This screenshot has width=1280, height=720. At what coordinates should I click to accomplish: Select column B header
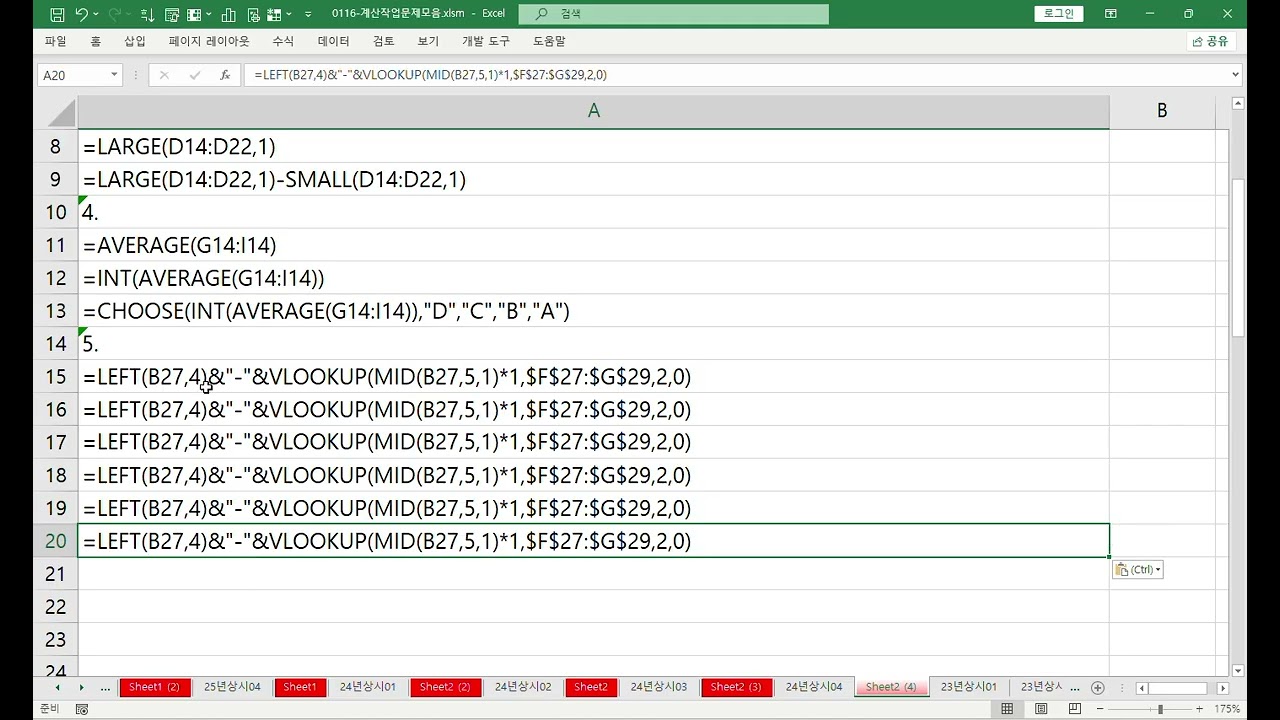click(1162, 111)
